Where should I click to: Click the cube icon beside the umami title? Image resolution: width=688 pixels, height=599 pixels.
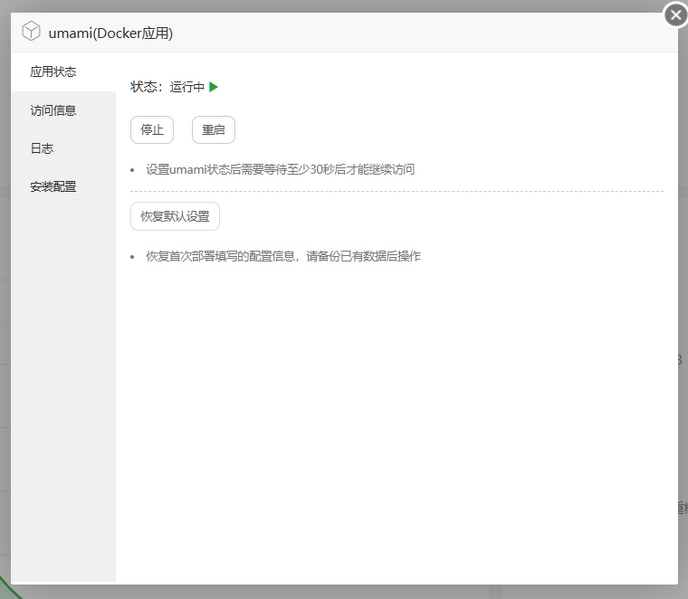click(31, 32)
